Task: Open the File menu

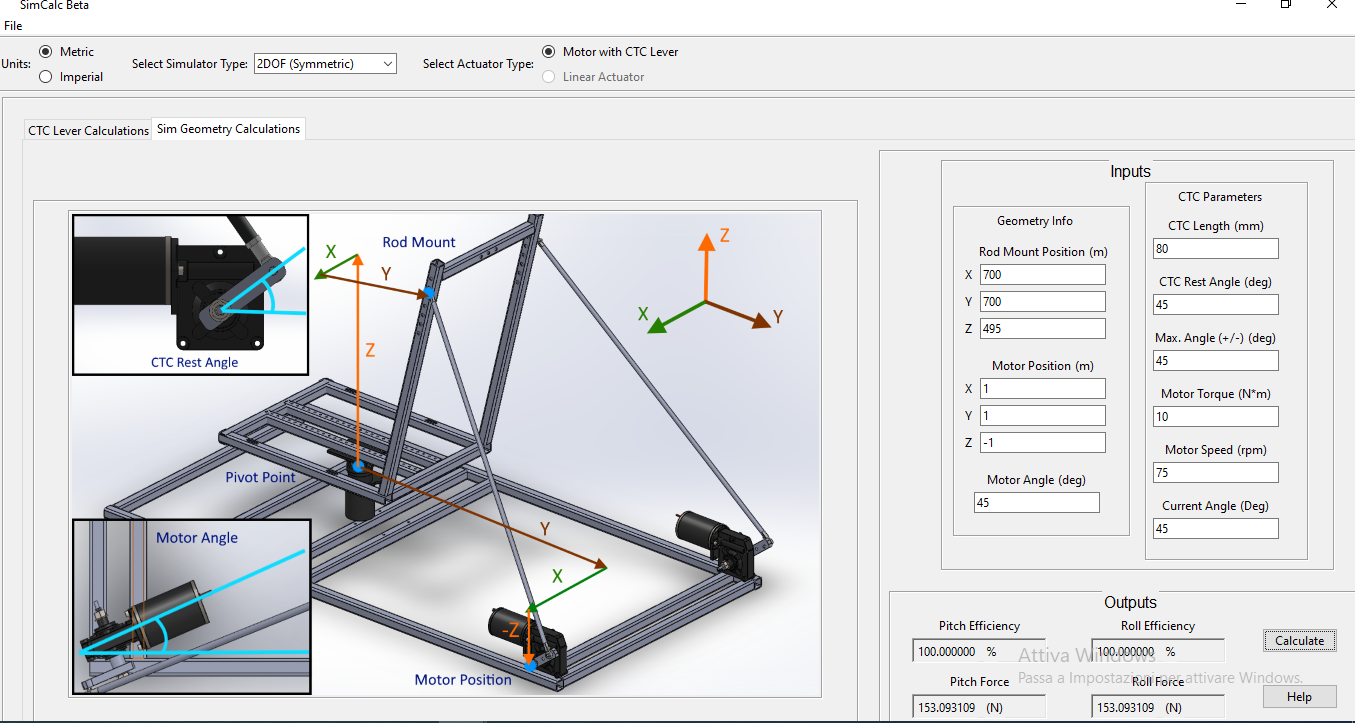Action: coord(13,26)
